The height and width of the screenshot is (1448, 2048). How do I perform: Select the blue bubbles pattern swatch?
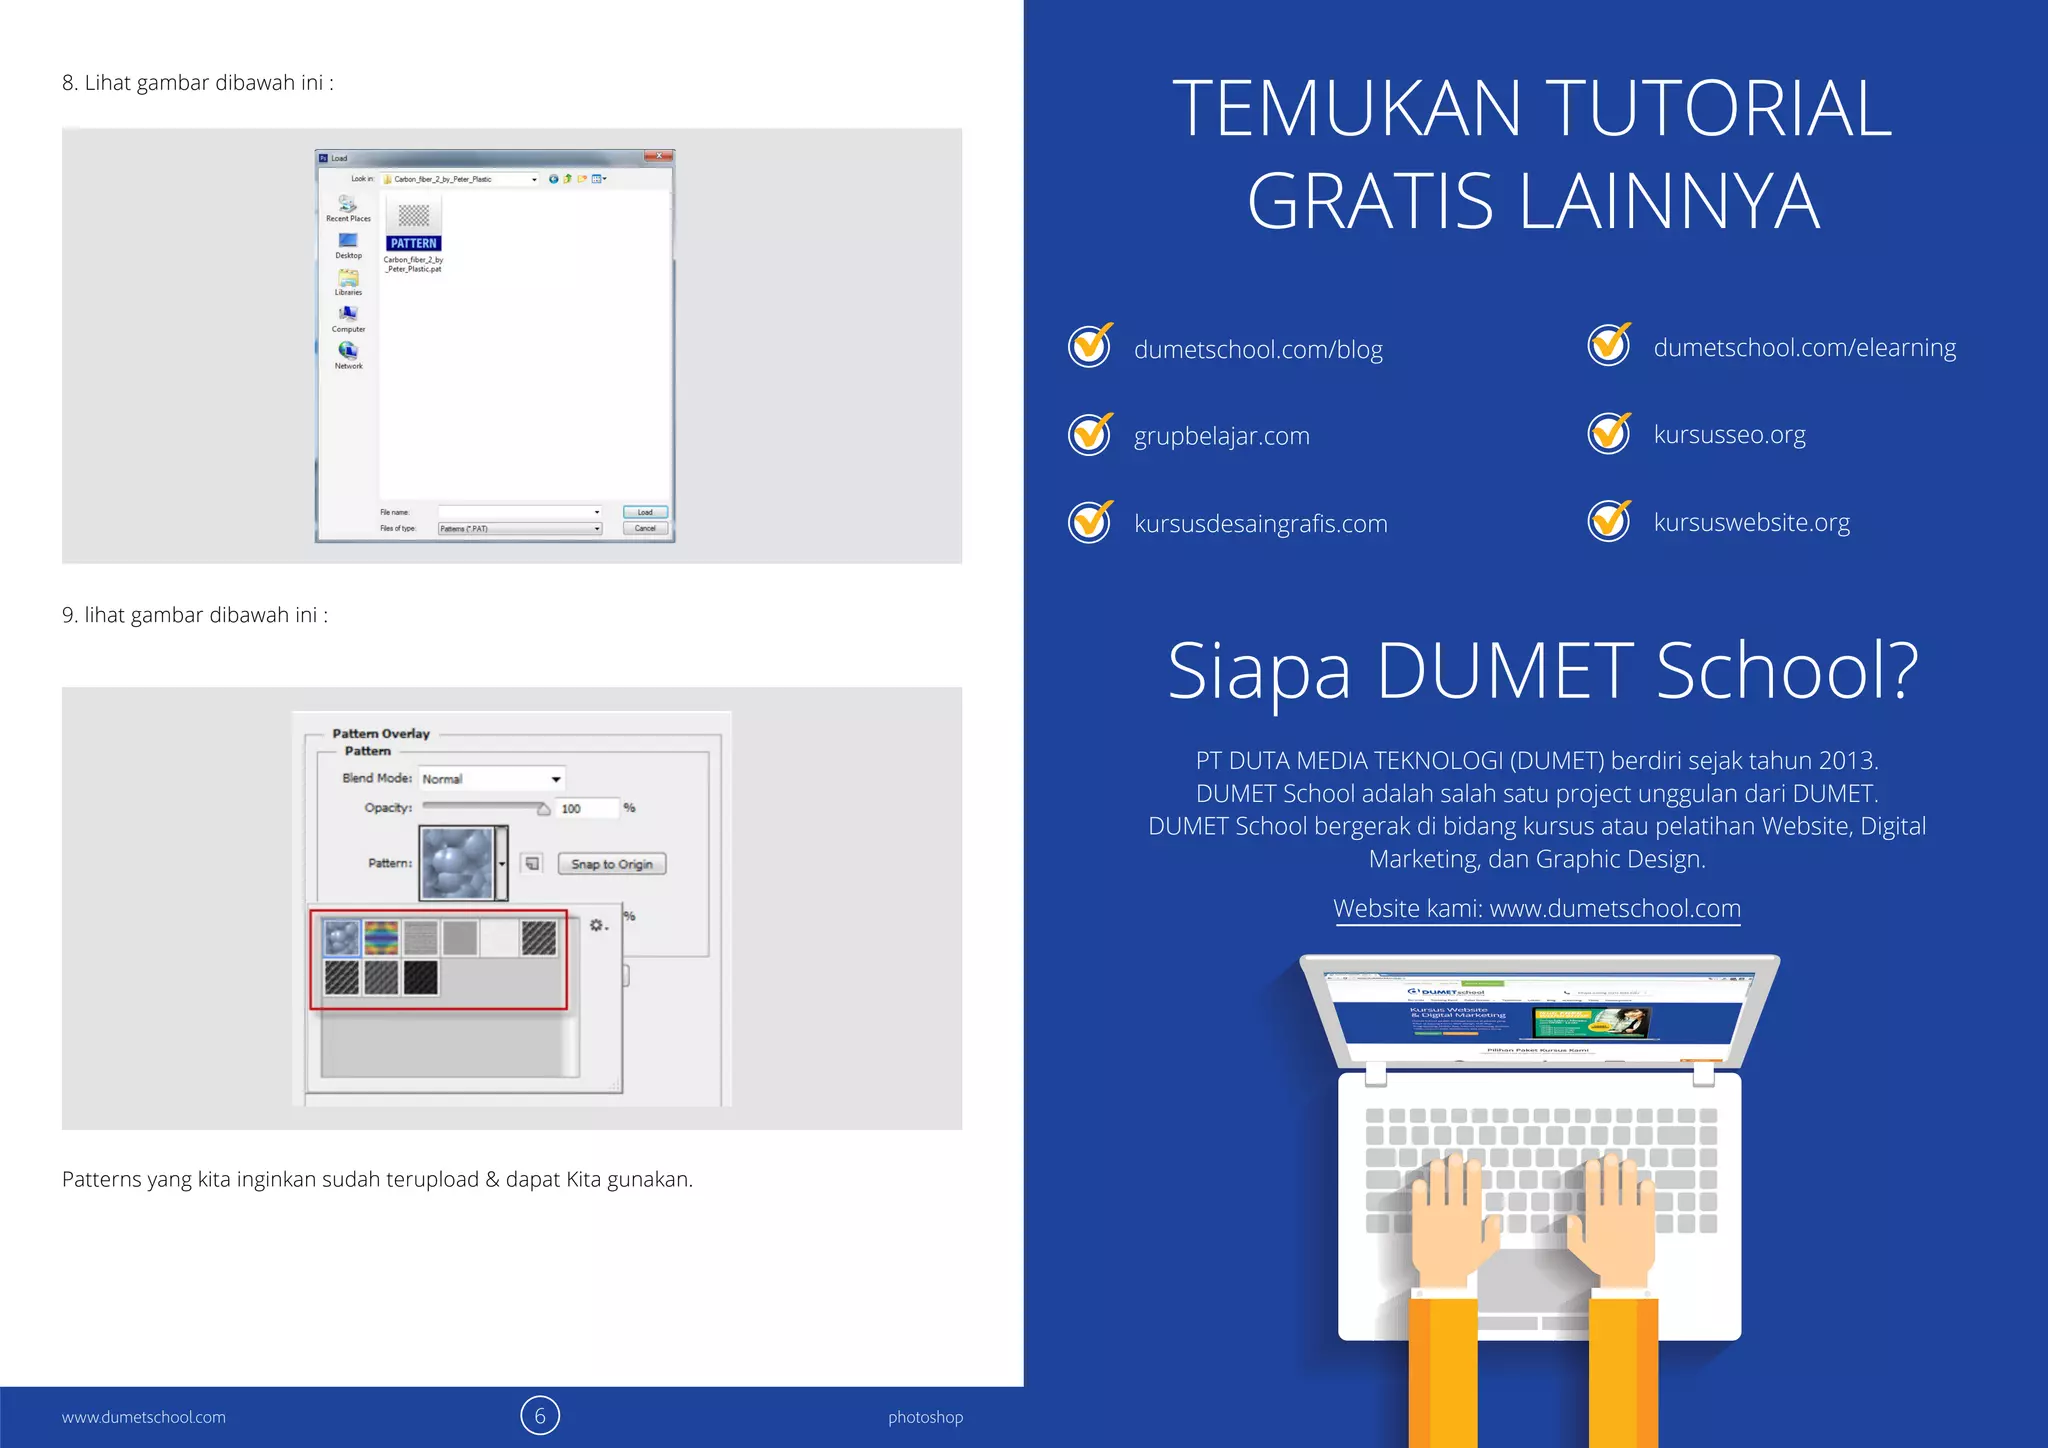342,938
